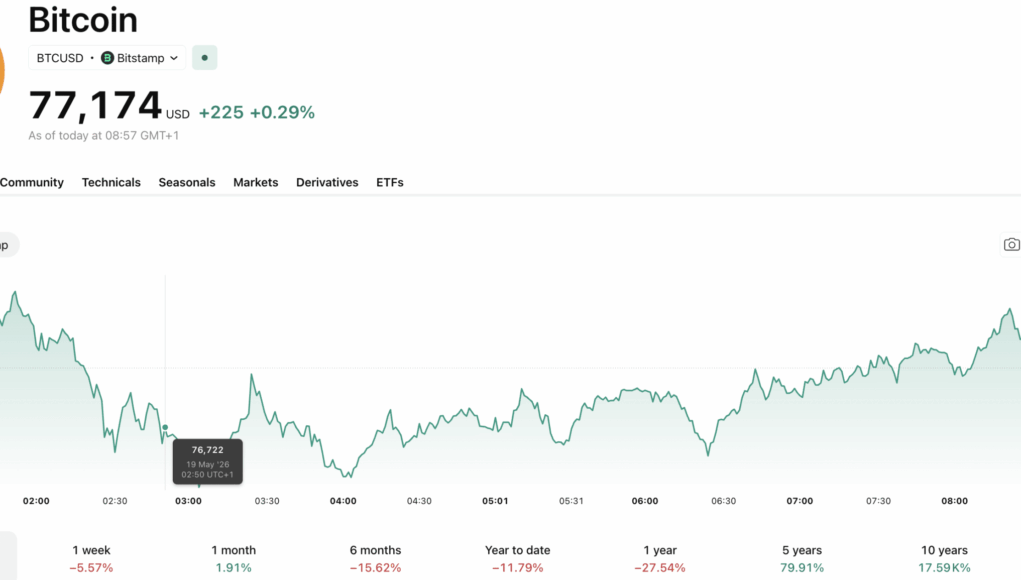Open the Technicals tab

pyautogui.click(x=111, y=182)
